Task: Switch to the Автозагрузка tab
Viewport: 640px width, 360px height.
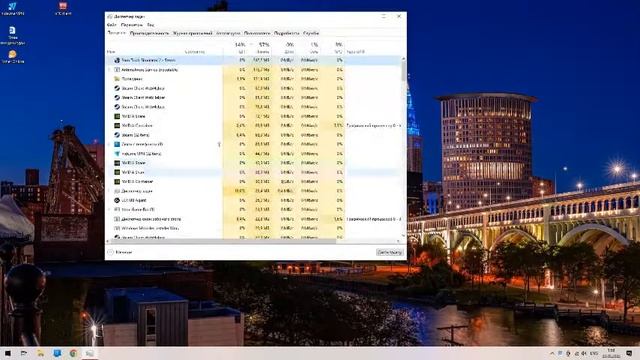Action: 228,33
